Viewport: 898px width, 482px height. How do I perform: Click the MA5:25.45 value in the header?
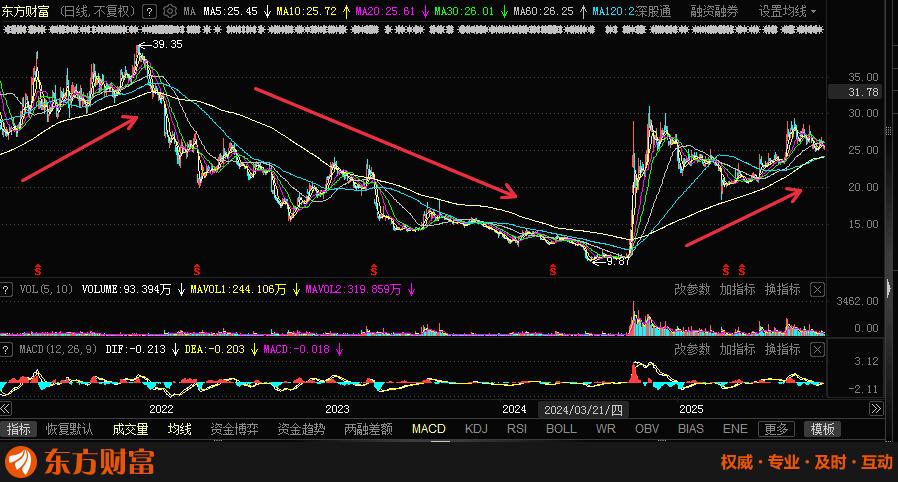point(230,11)
